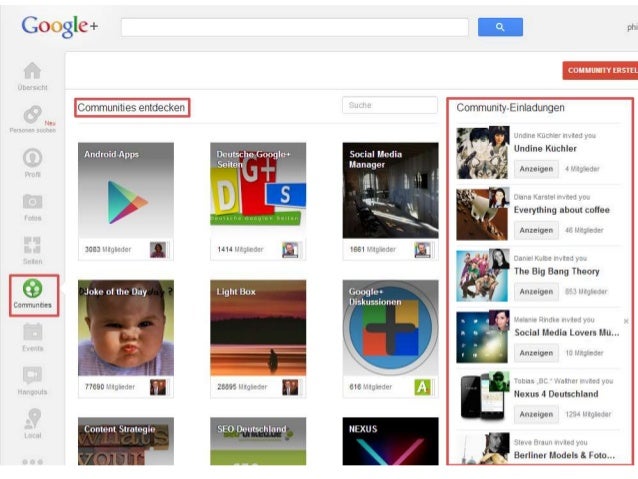Image resolution: width=638 pixels, height=479 pixels.
Task: Click 'Daniel Kulbe invited you' text
Action: (550, 258)
